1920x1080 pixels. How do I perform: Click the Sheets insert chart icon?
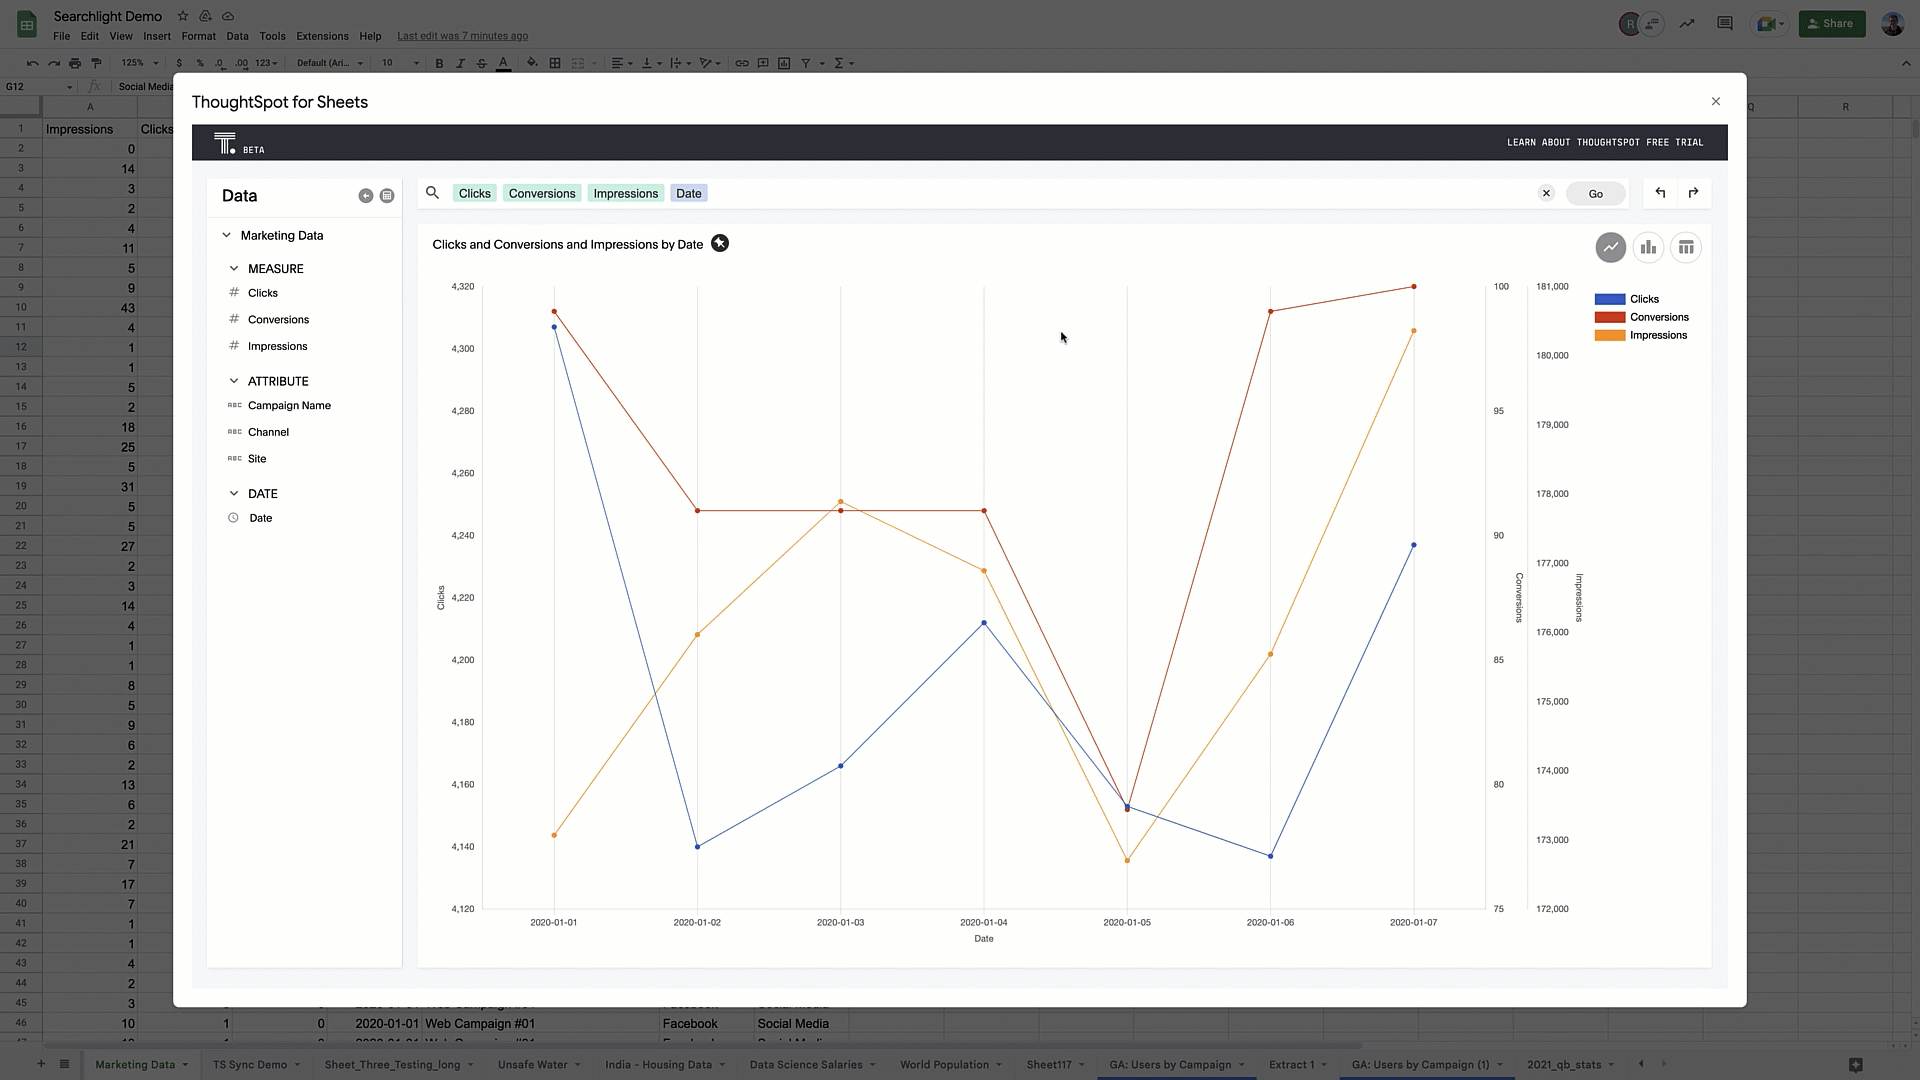coord(784,63)
